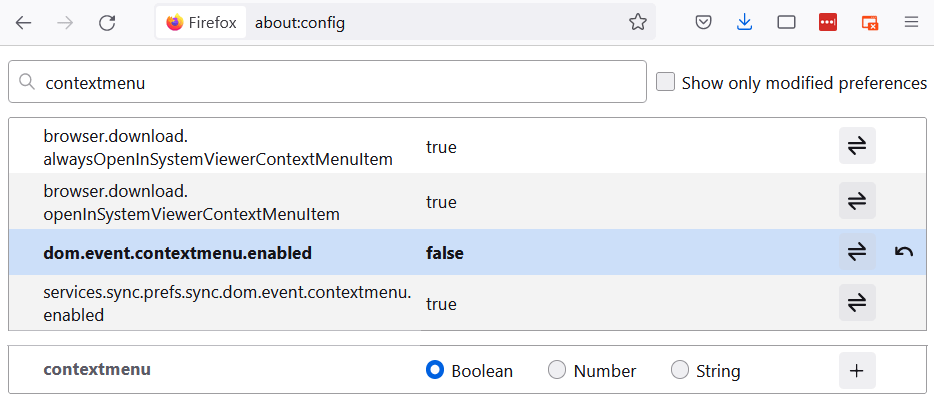Add the new contextmenu preference with plus

tap(857, 370)
